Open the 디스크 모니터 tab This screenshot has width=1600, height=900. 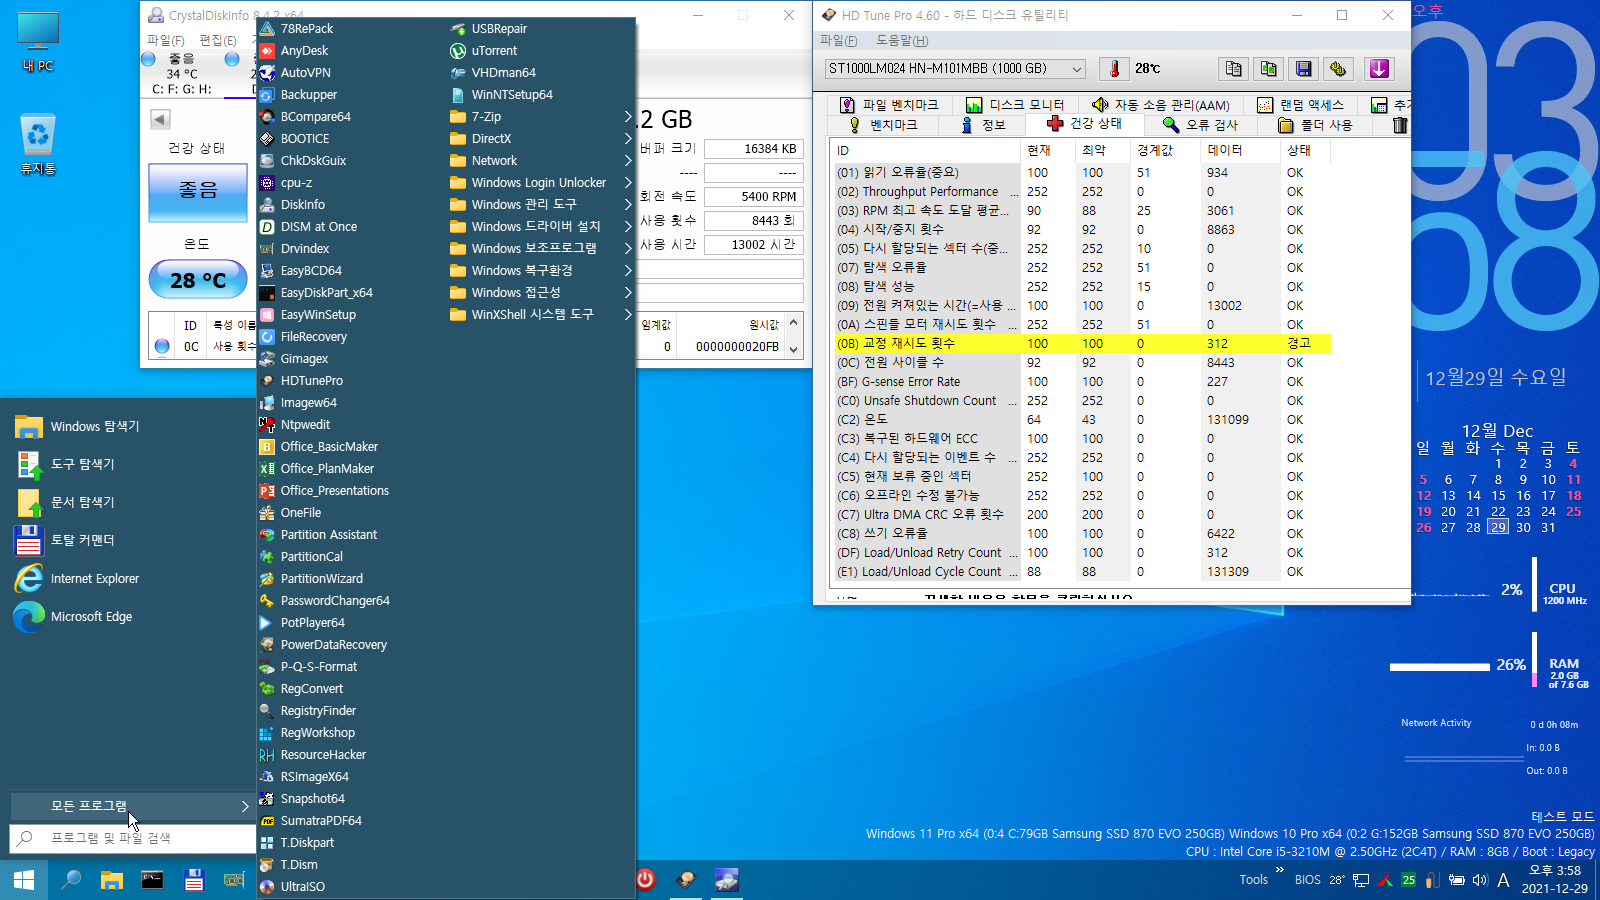click(x=1015, y=105)
